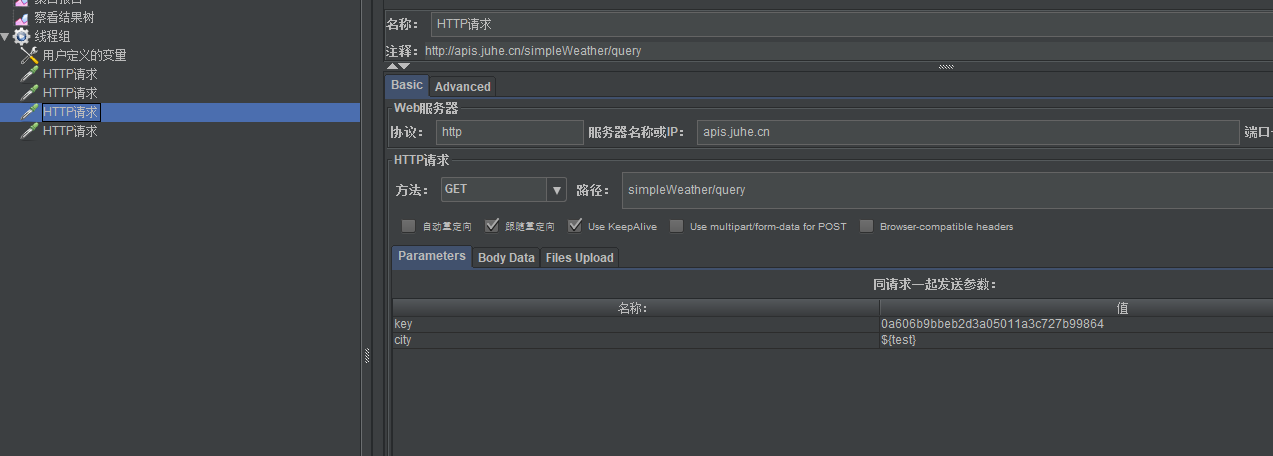Click the highlighted HTTP请求 pipette icon
This screenshot has height=456, width=1273.
pos(30,112)
